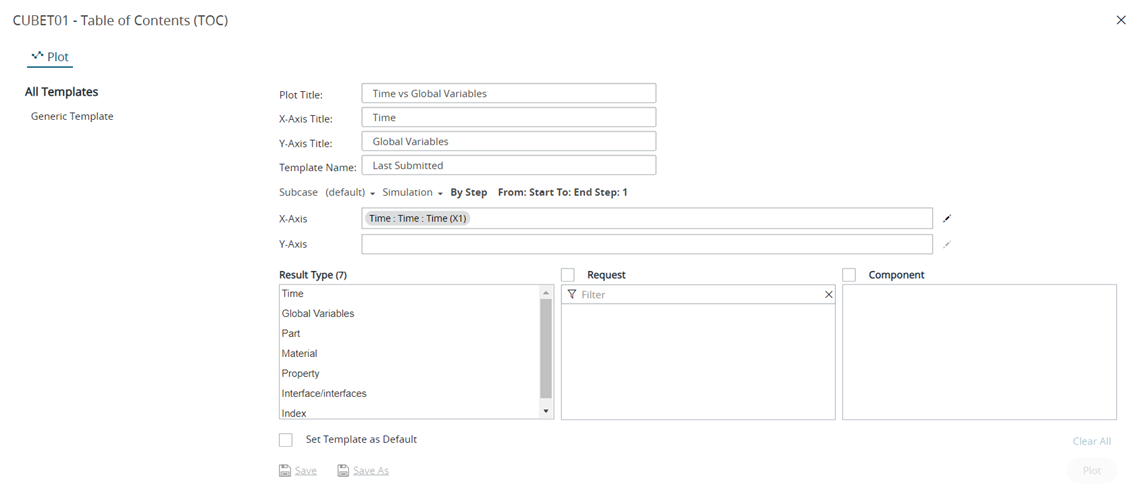Select Global Variables result type
This screenshot has height=504, width=1137.
point(318,314)
